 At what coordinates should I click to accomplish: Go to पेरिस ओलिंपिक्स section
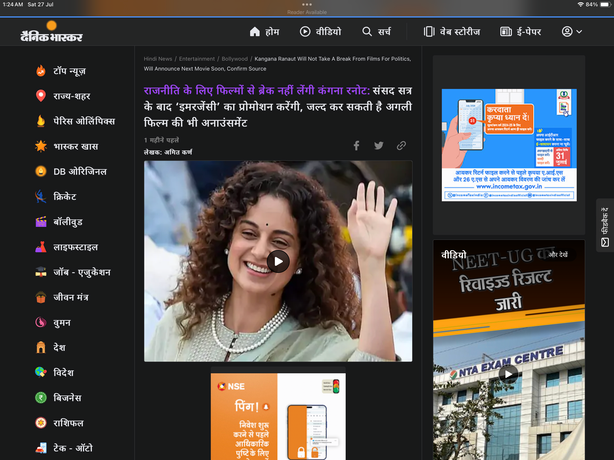click(x=84, y=121)
